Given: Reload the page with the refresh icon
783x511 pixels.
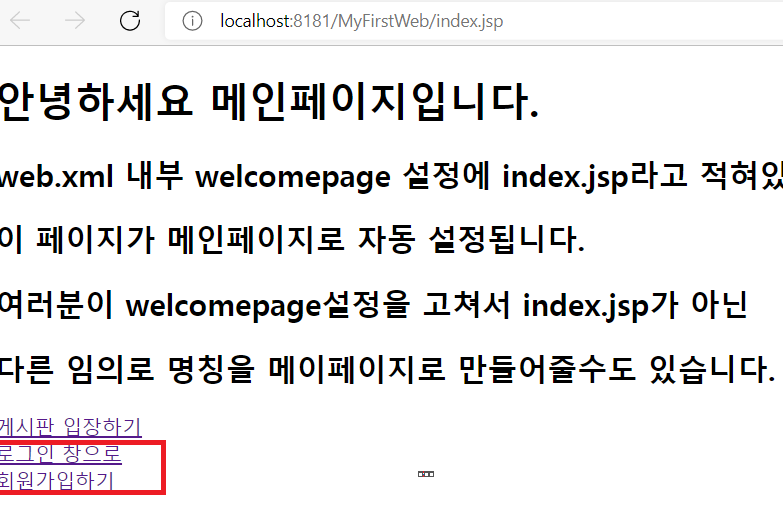Looking at the screenshot, I should pos(130,20).
